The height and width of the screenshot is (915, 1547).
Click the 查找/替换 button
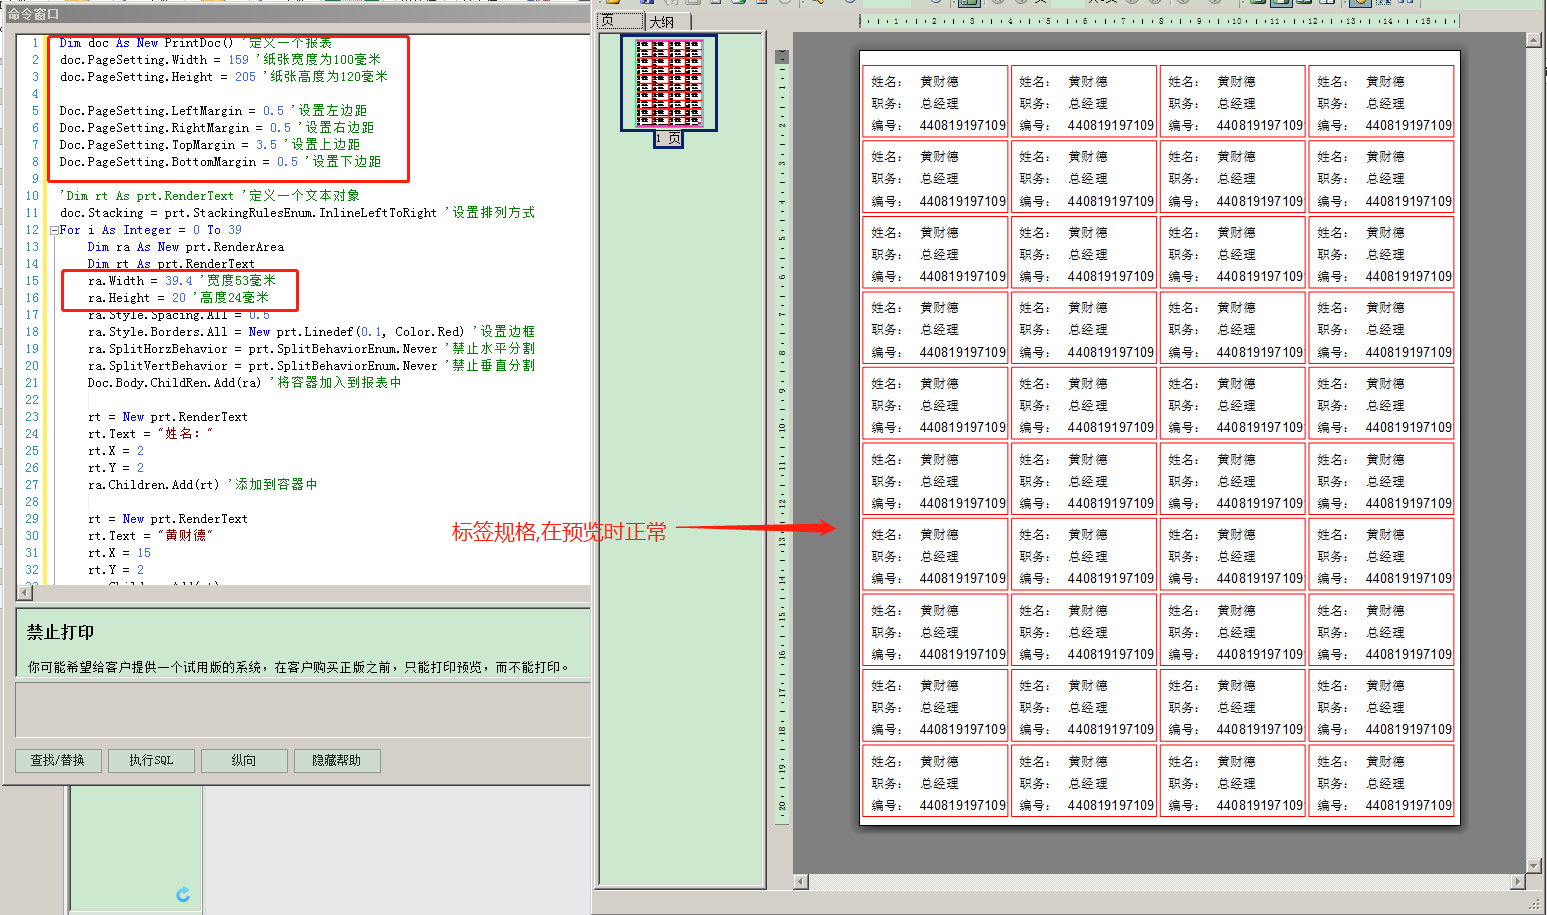tap(58, 761)
